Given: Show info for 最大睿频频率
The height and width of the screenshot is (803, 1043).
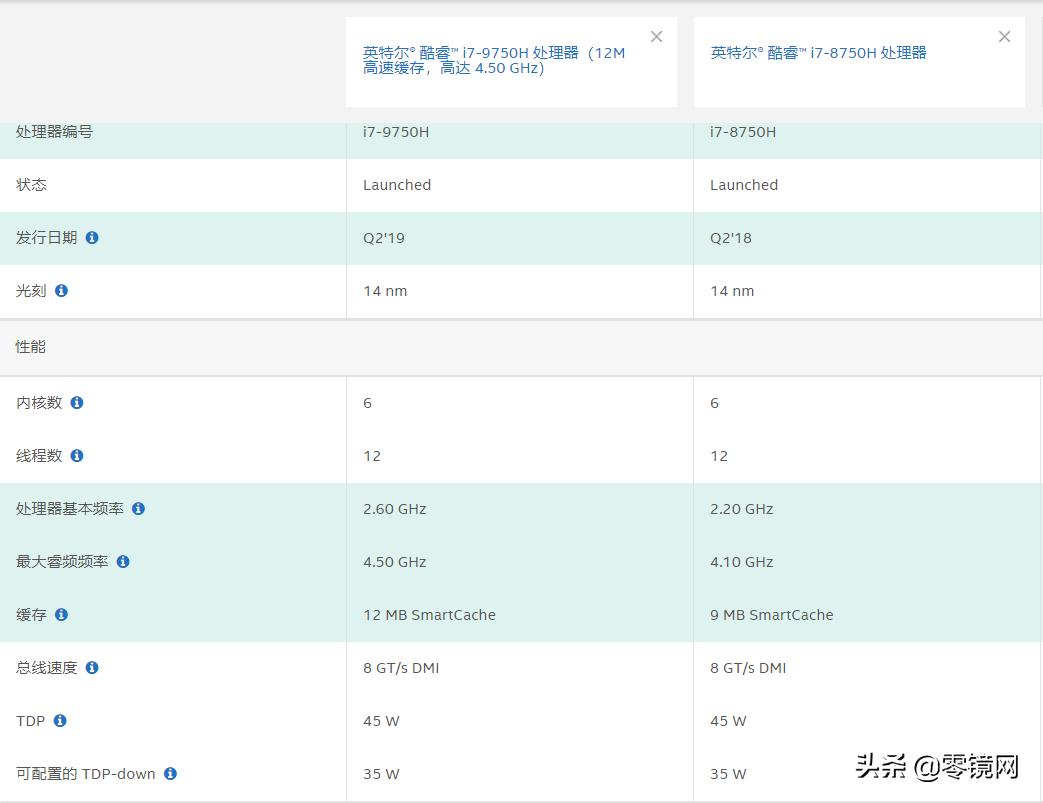Looking at the screenshot, I should 123,562.
